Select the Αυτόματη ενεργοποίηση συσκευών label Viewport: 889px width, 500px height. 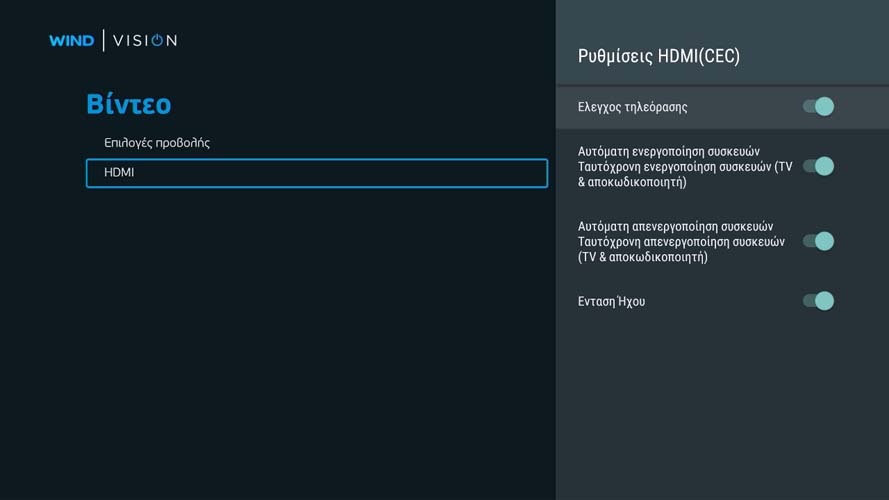[668, 151]
